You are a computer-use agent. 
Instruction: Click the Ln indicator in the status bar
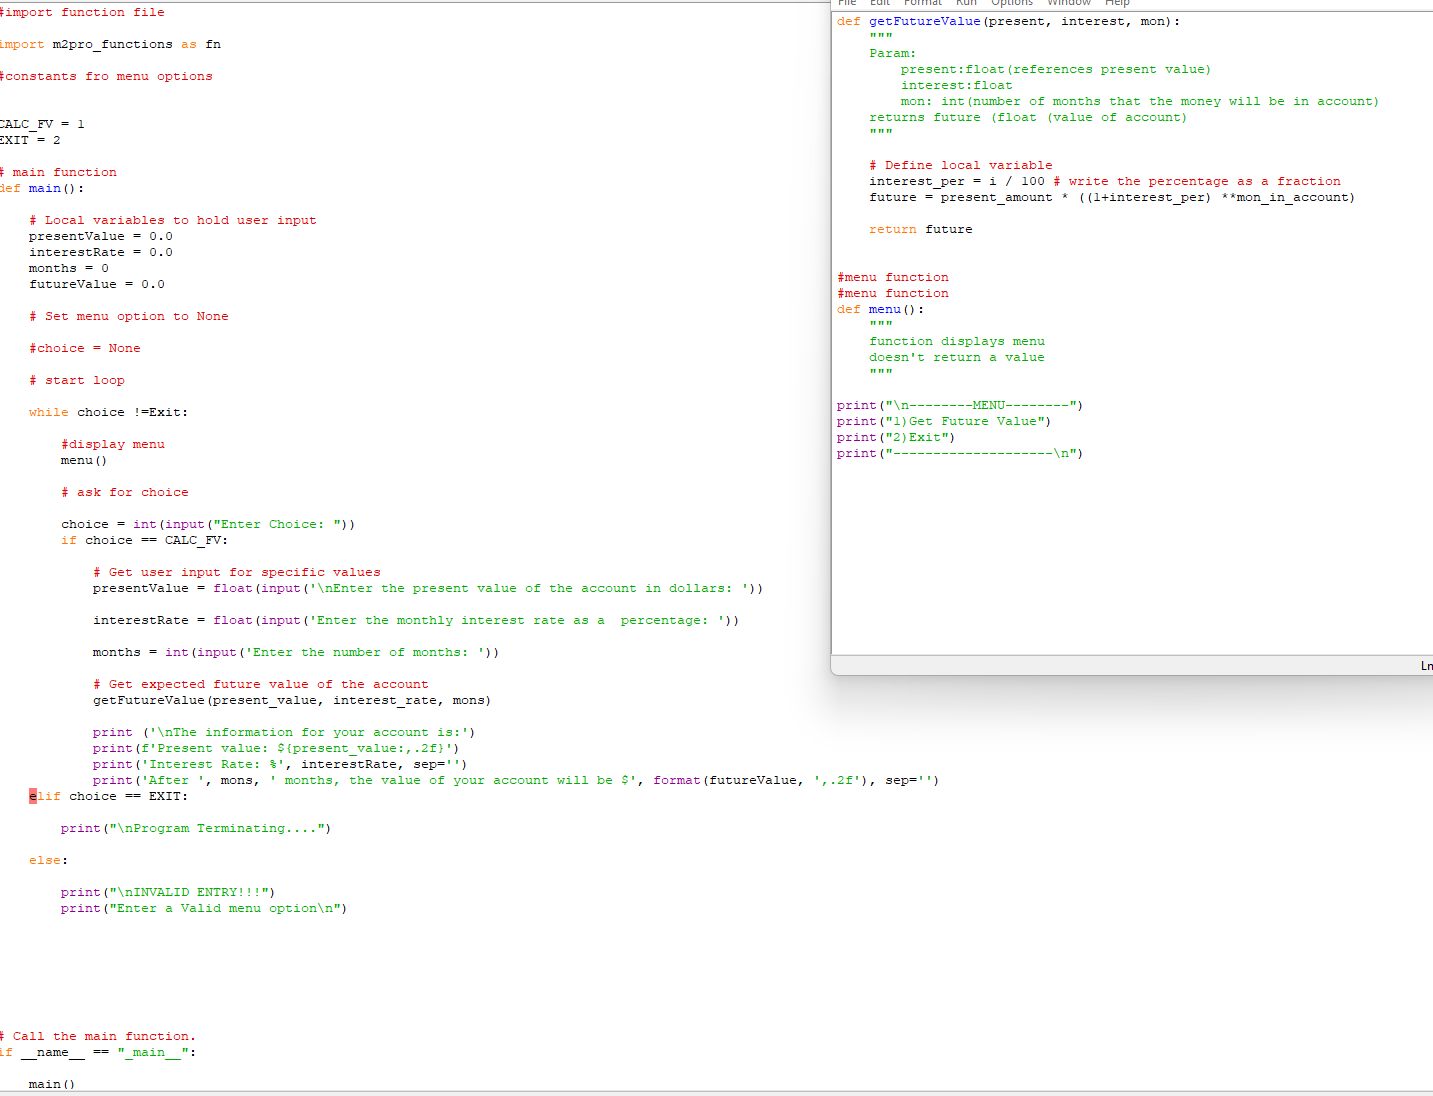click(x=1426, y=665)
